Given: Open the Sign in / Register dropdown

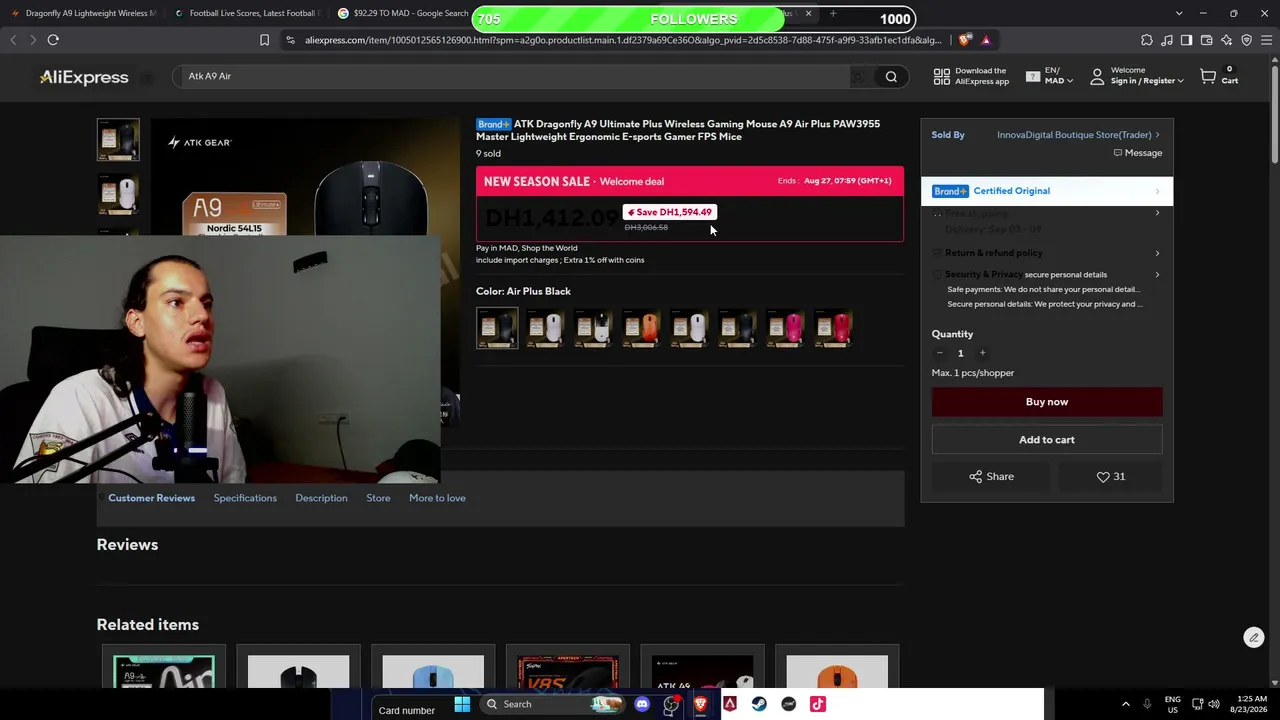Looking at the screenshot, I should point(1137,76).
